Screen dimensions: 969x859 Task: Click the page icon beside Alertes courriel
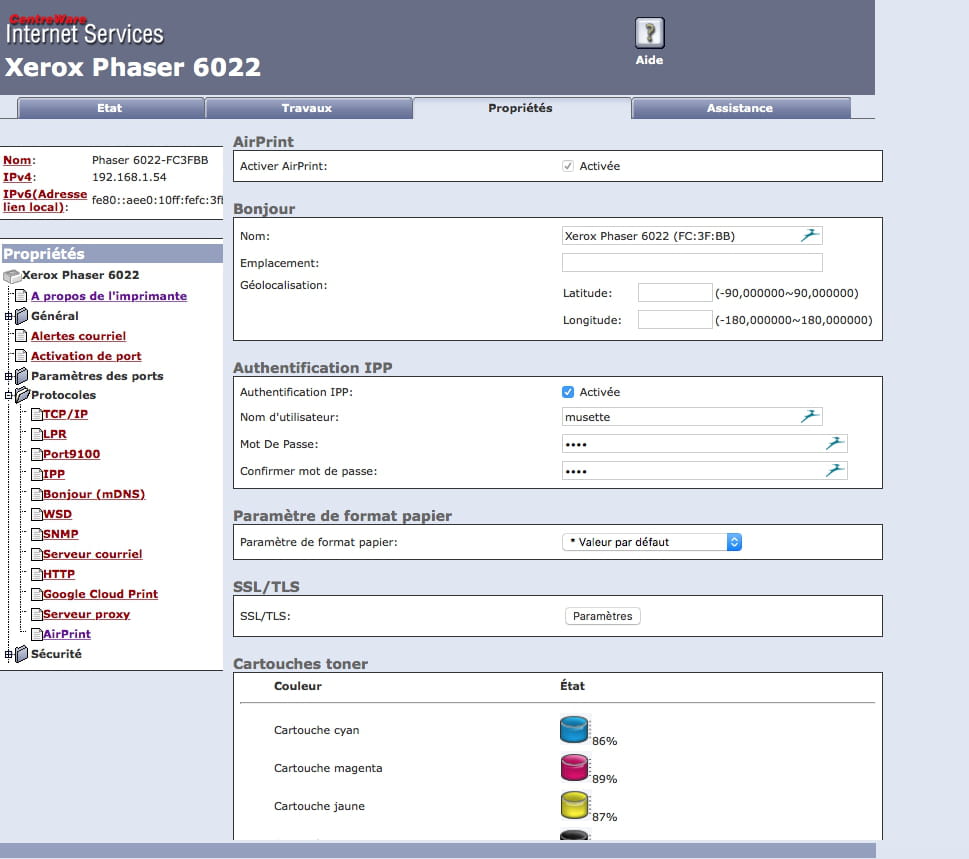(x=21, y=336)
